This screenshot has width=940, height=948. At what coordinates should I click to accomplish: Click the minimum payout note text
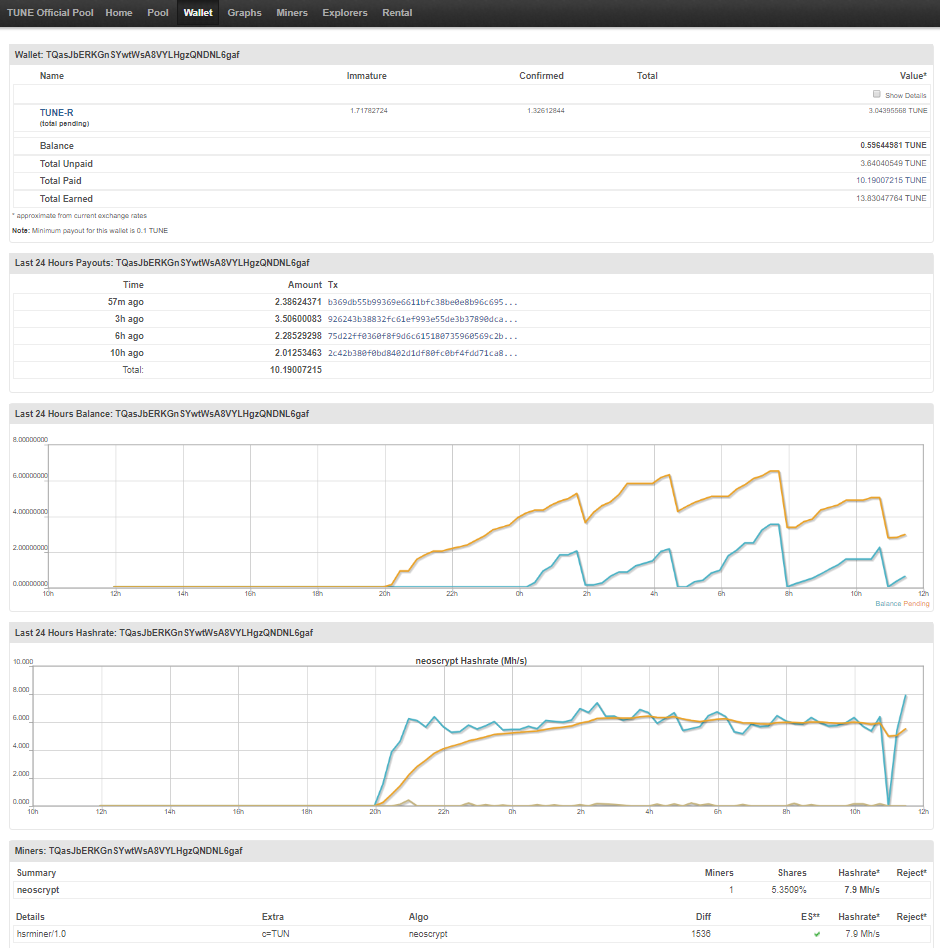point(90,230)
